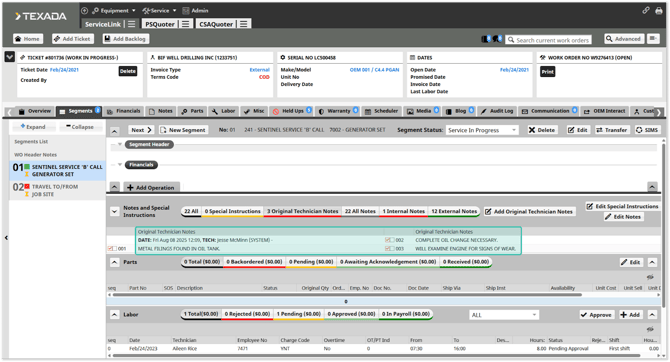Click the hide columns eye icon in Parts
The image size is (670, 362).
coord(650,277)
